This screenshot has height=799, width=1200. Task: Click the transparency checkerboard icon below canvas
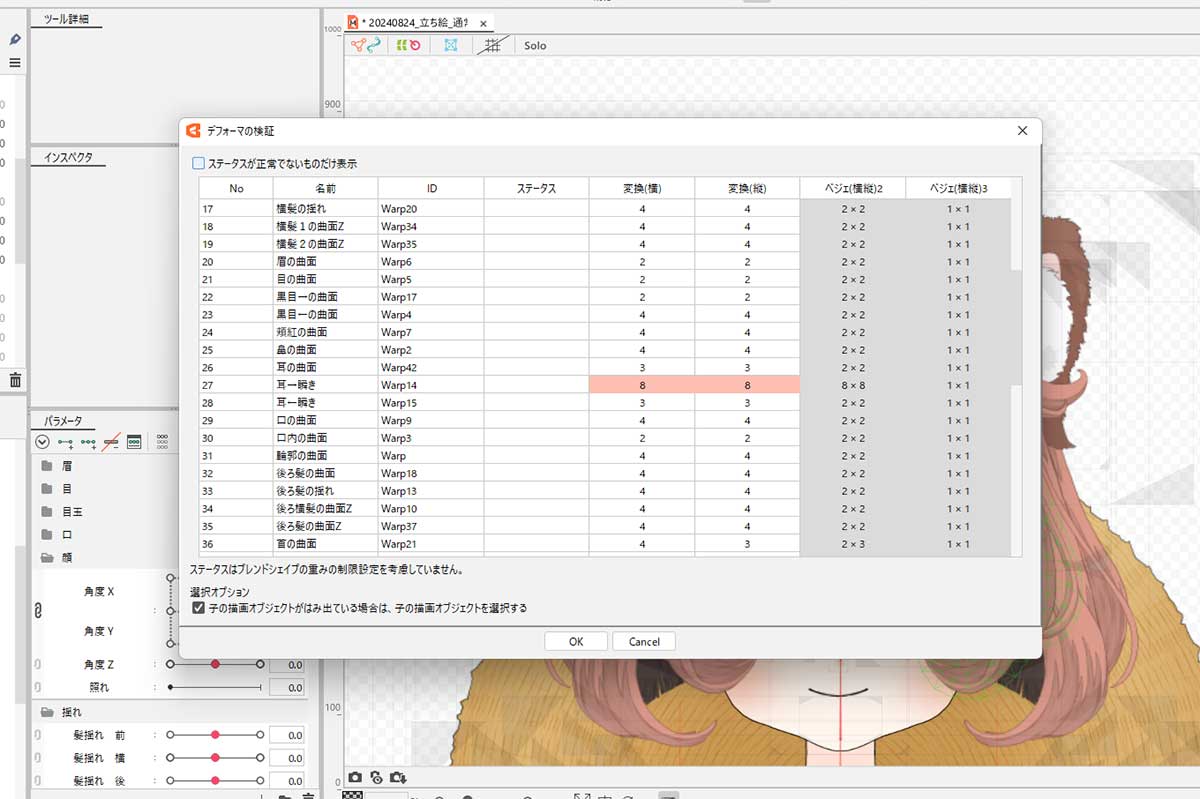click(351, 795)
